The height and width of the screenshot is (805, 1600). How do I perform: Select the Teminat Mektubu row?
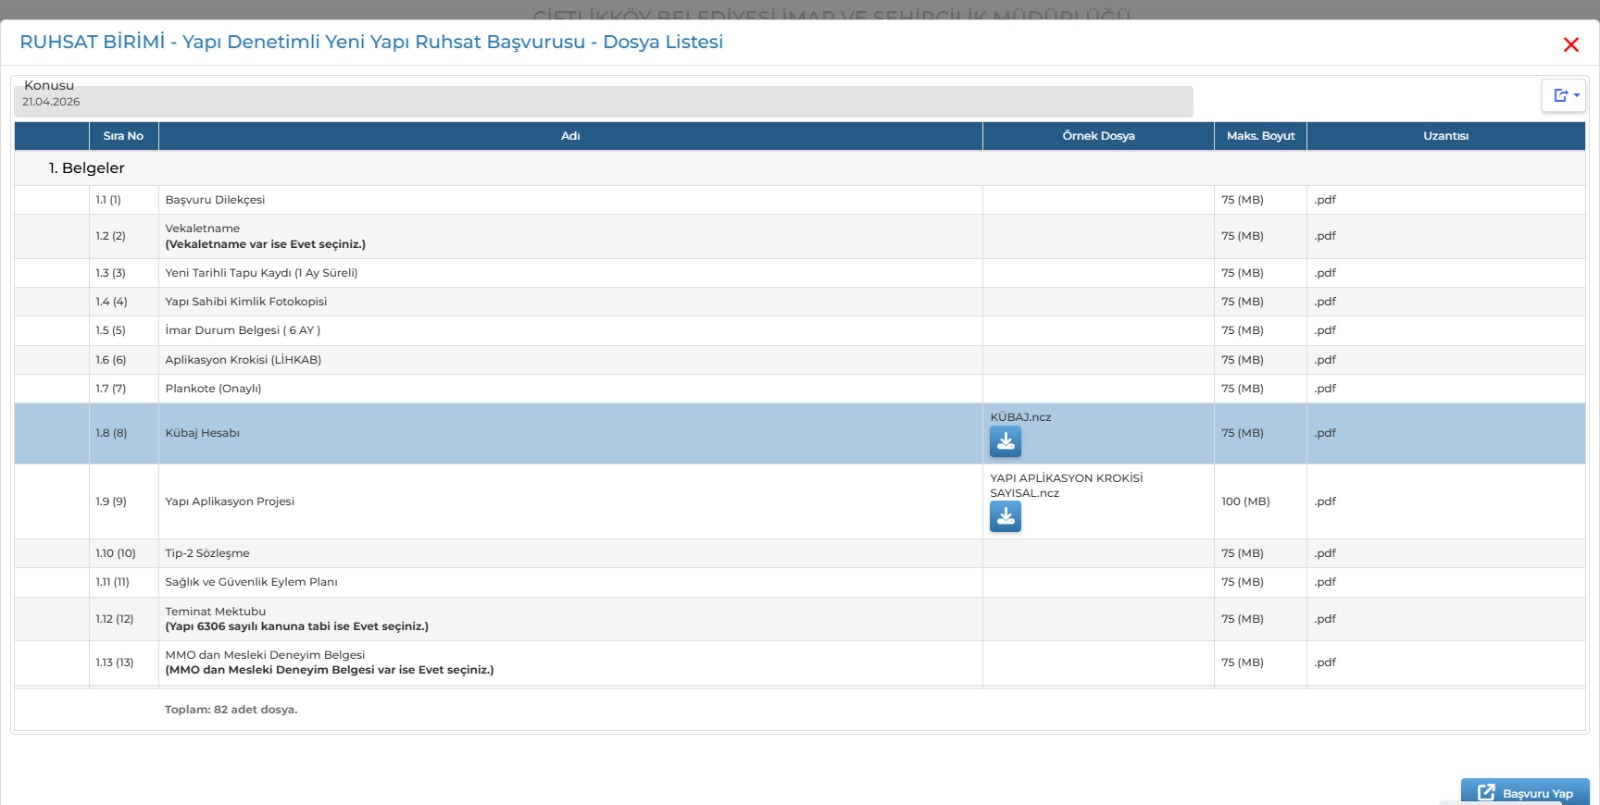(x=800, y=619)
